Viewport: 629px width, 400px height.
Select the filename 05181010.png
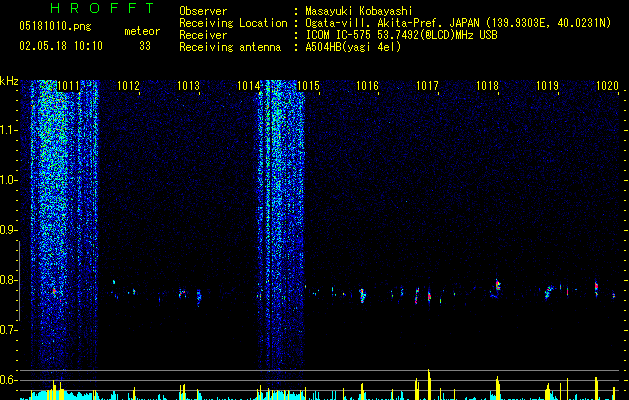coord(55,27)
